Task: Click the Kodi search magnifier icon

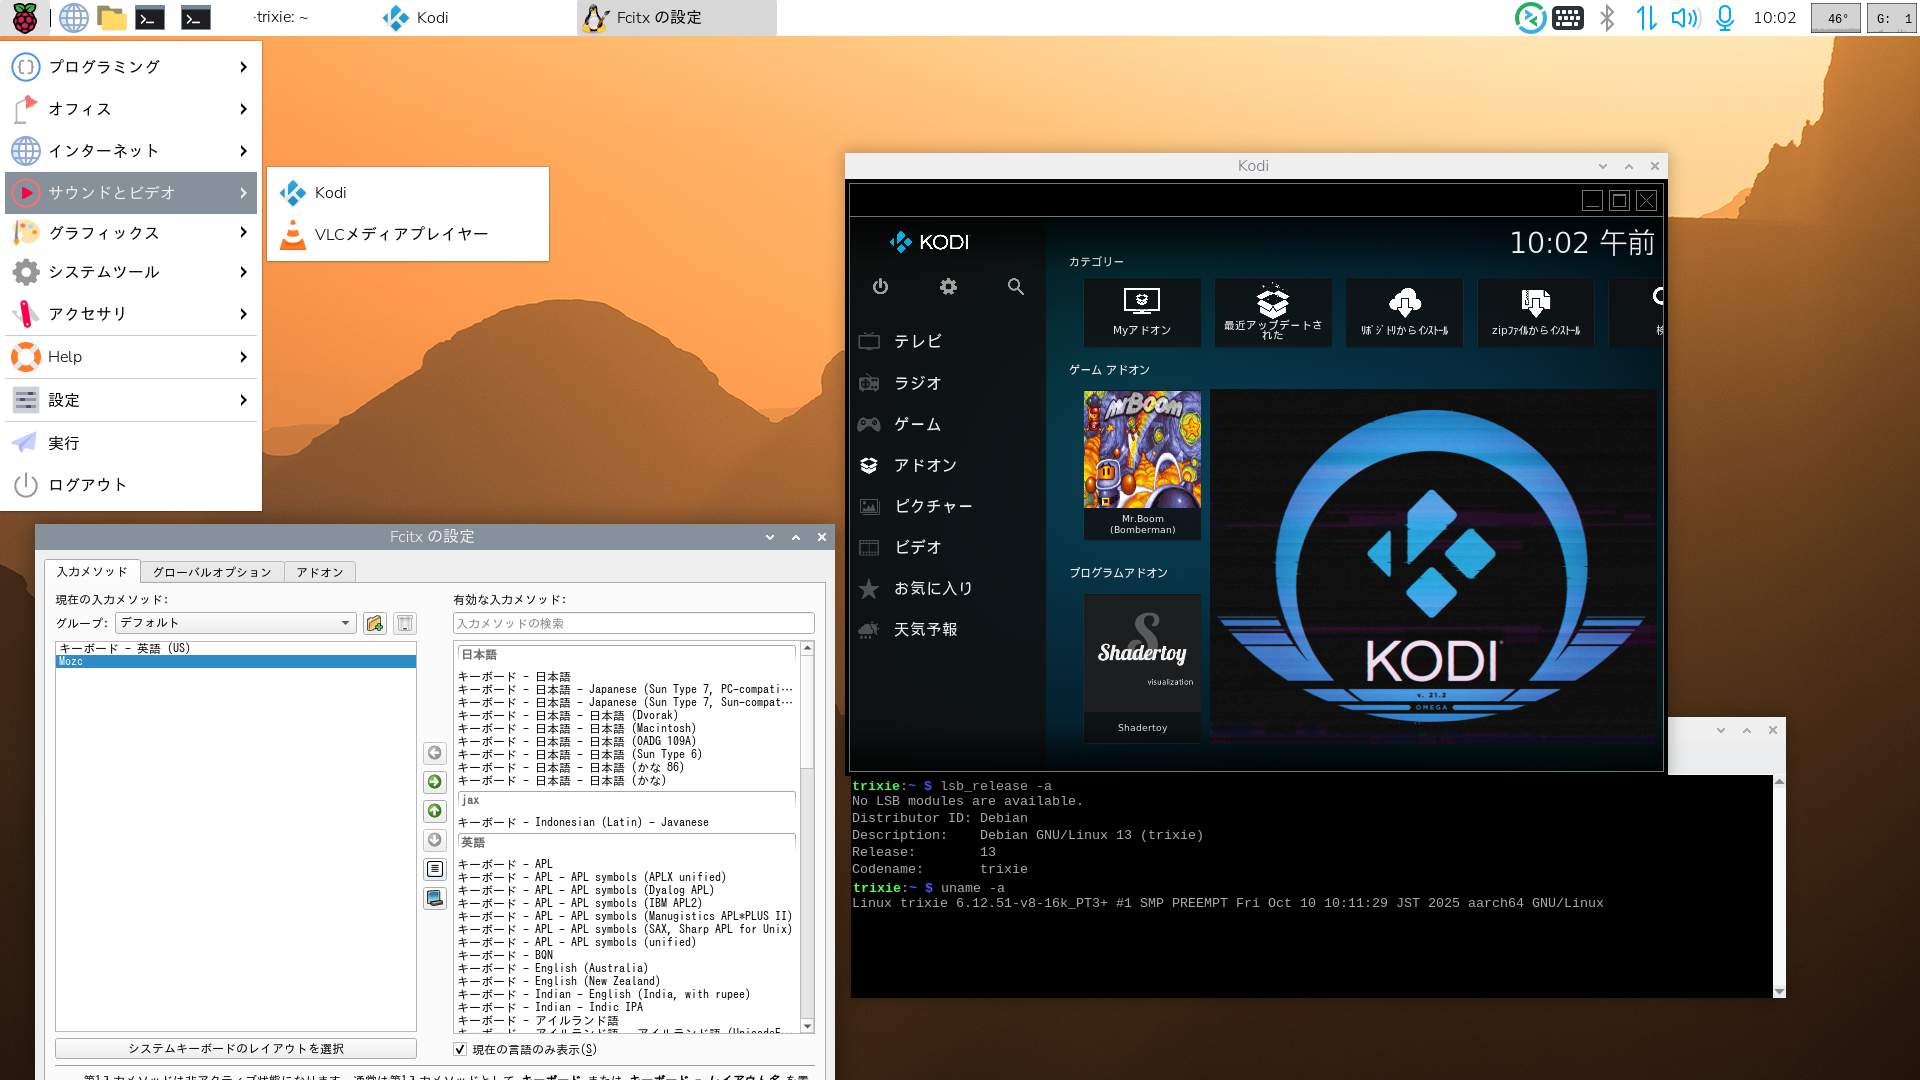Action: pyautogui.click(x=1015, y=287)
